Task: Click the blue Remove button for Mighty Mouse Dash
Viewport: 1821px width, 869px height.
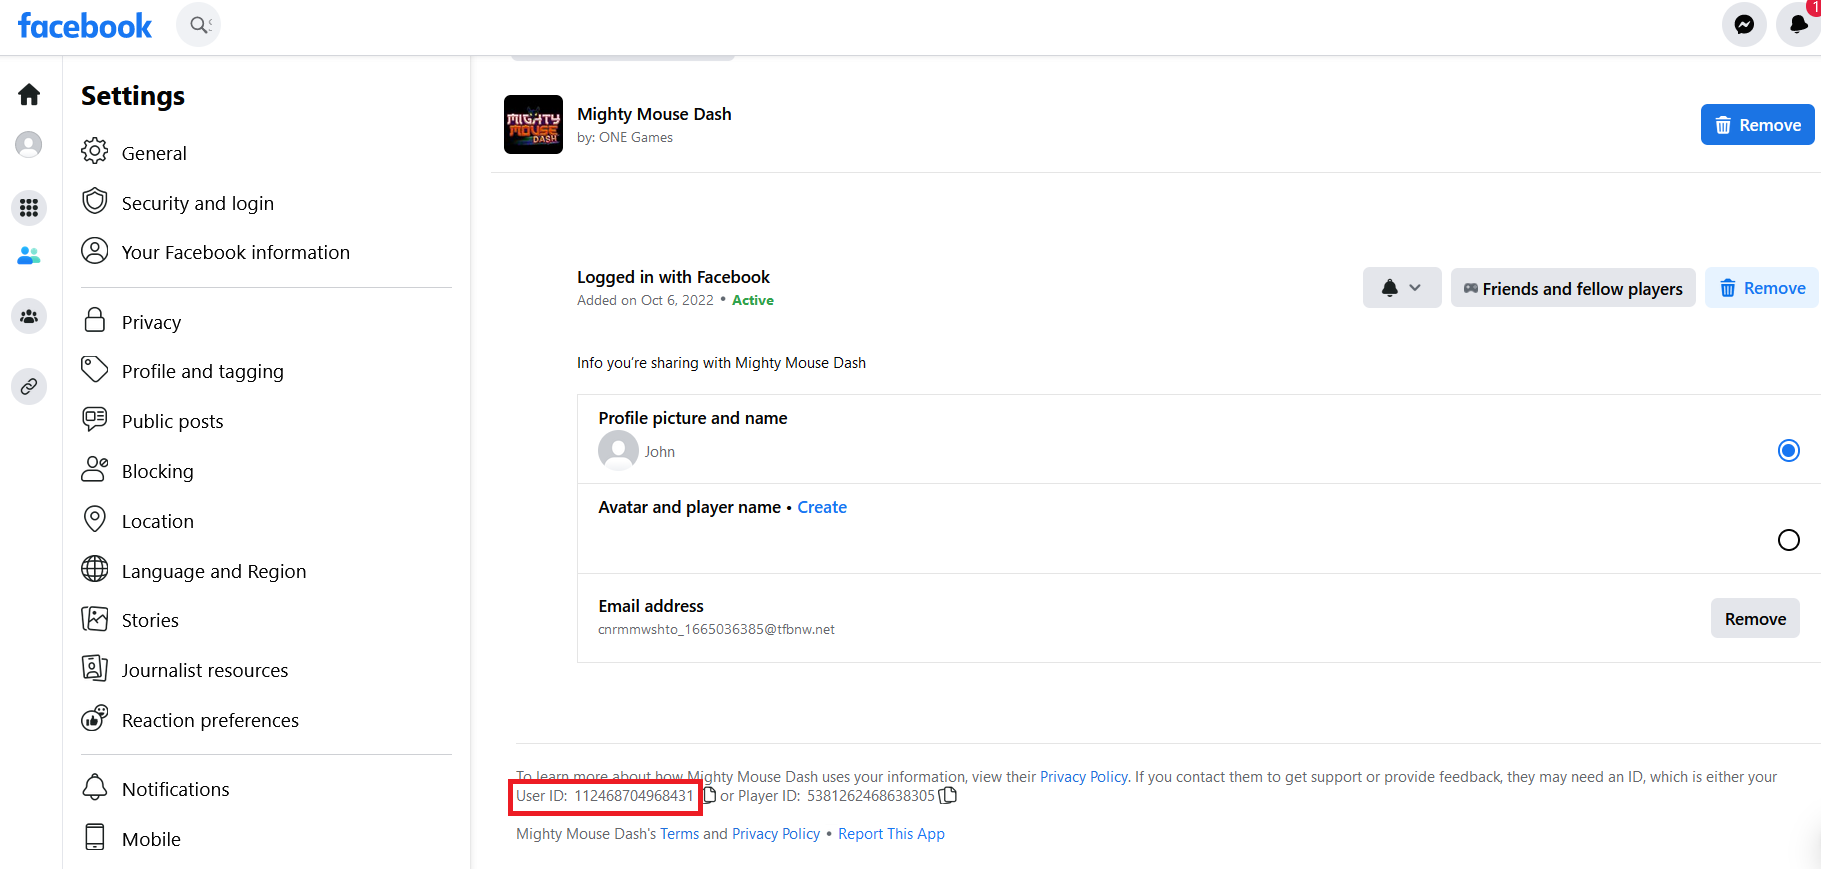Action: click(x=1757, y=125)
